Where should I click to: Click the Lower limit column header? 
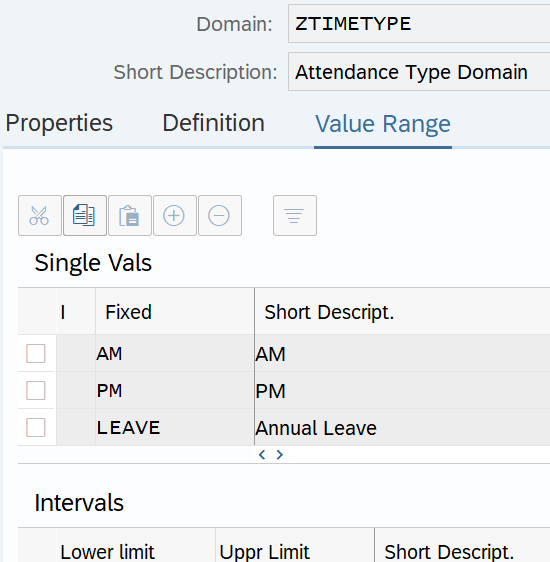[x=135, y=547]
